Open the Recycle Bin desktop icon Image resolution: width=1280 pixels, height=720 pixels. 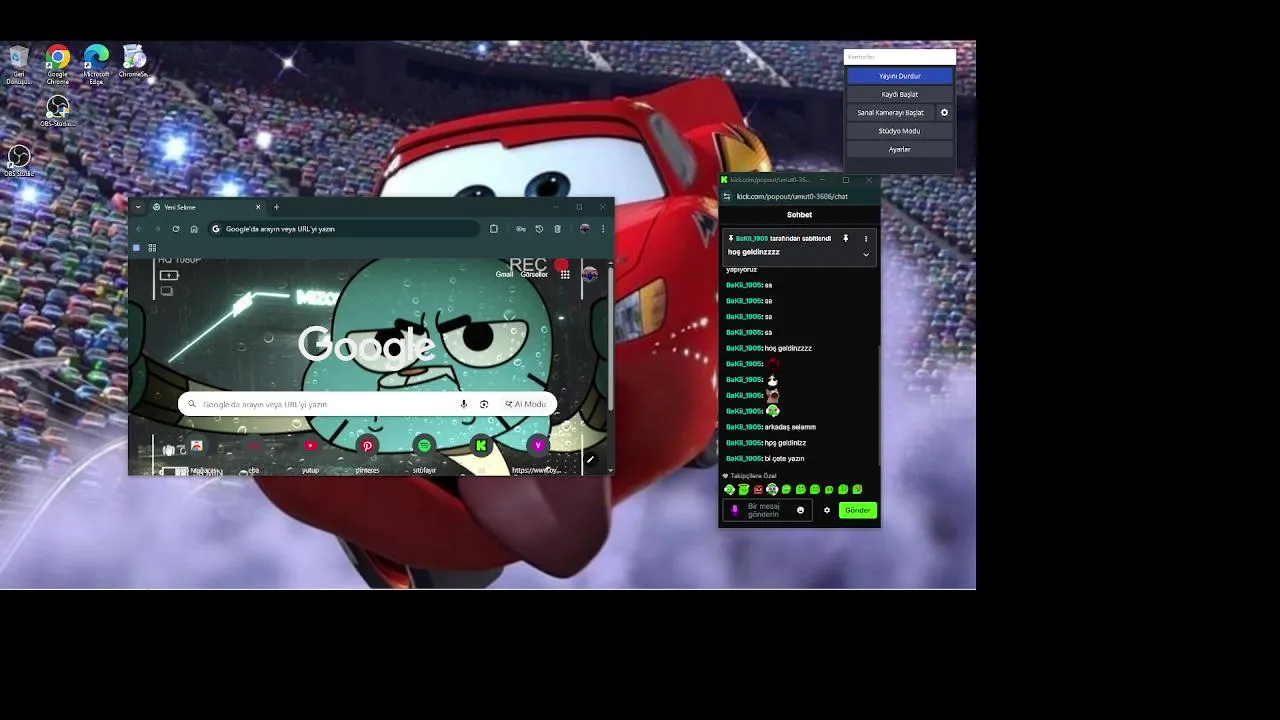18,64
